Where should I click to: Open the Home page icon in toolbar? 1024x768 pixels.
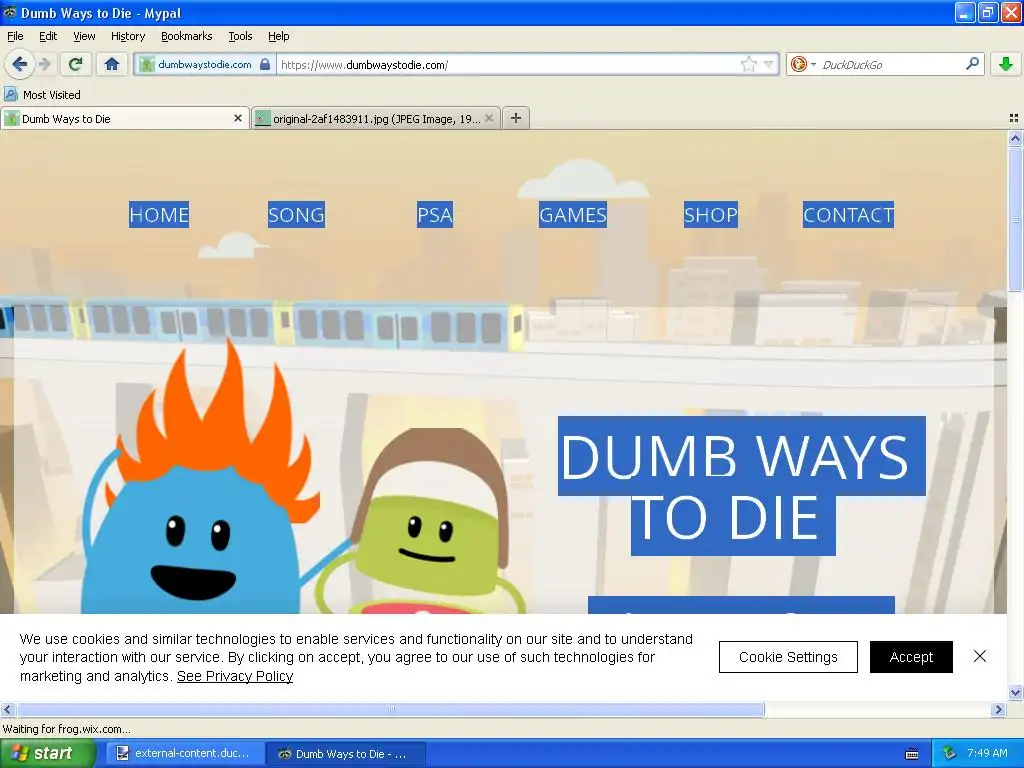point(112,64)
